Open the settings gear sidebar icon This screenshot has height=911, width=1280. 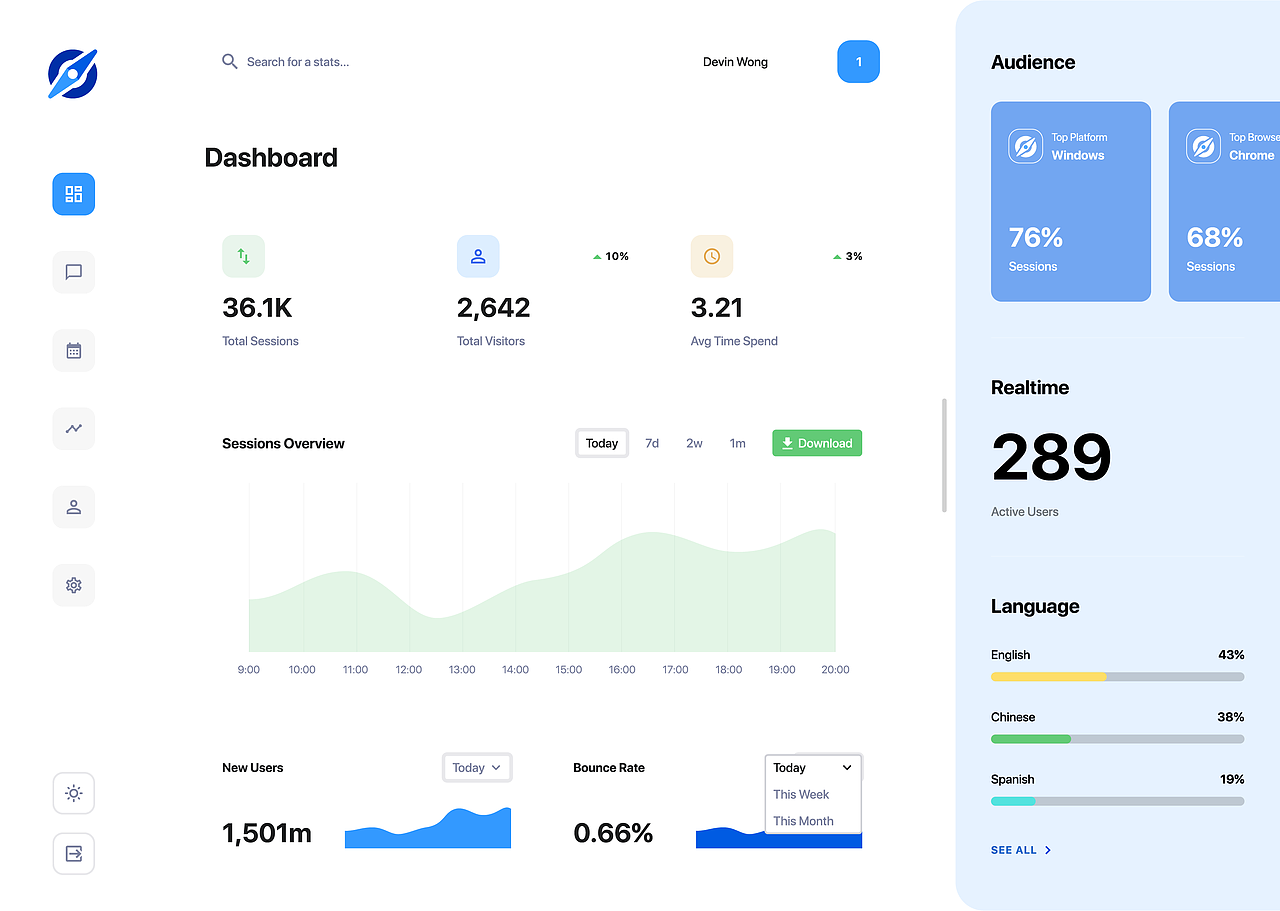click(x=73, y=585)
